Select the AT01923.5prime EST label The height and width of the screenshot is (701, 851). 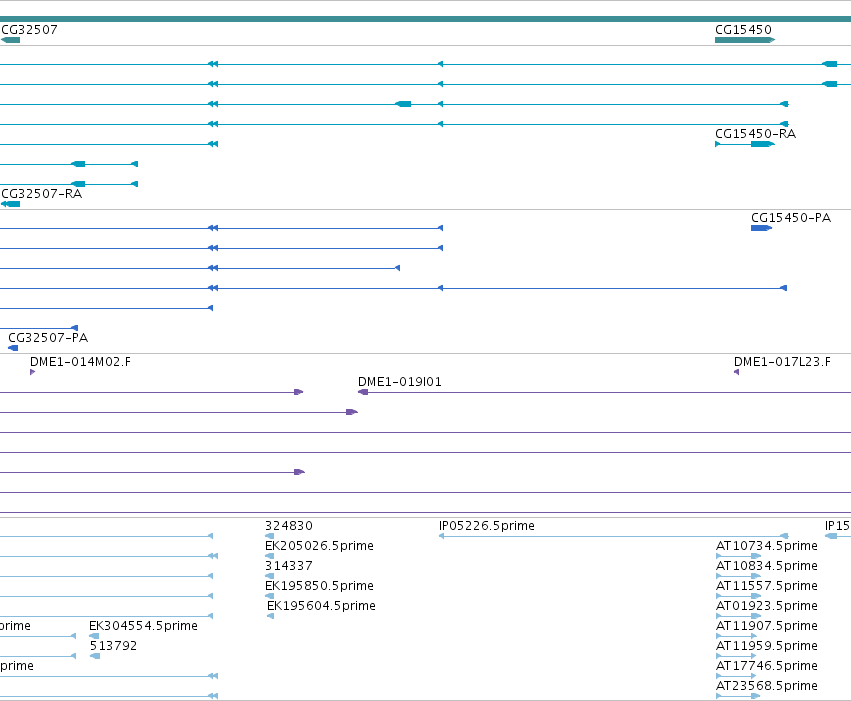pos(767,606)
